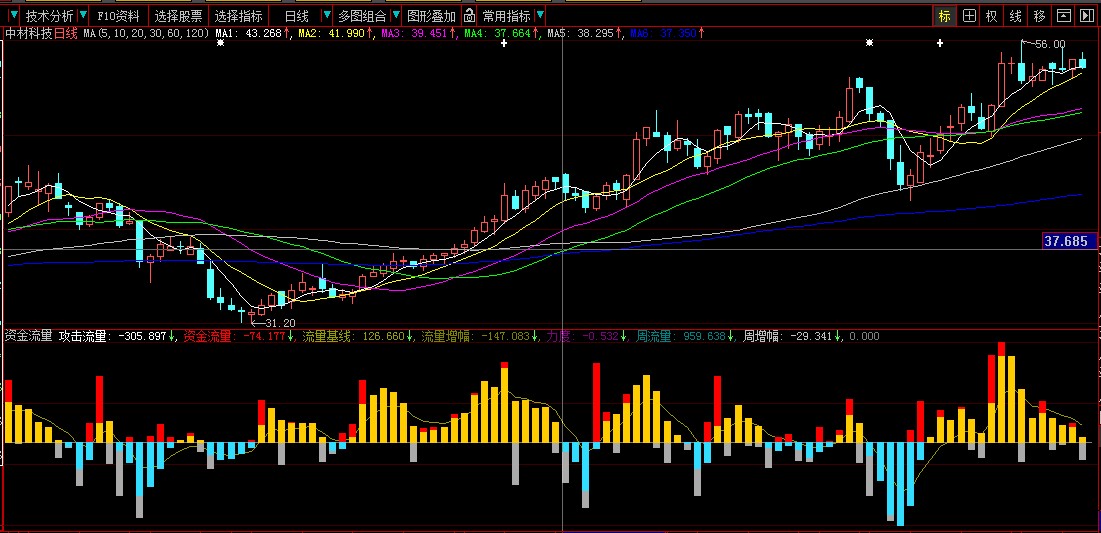Click the second plus marker near top right

click(x=940, y=44)
